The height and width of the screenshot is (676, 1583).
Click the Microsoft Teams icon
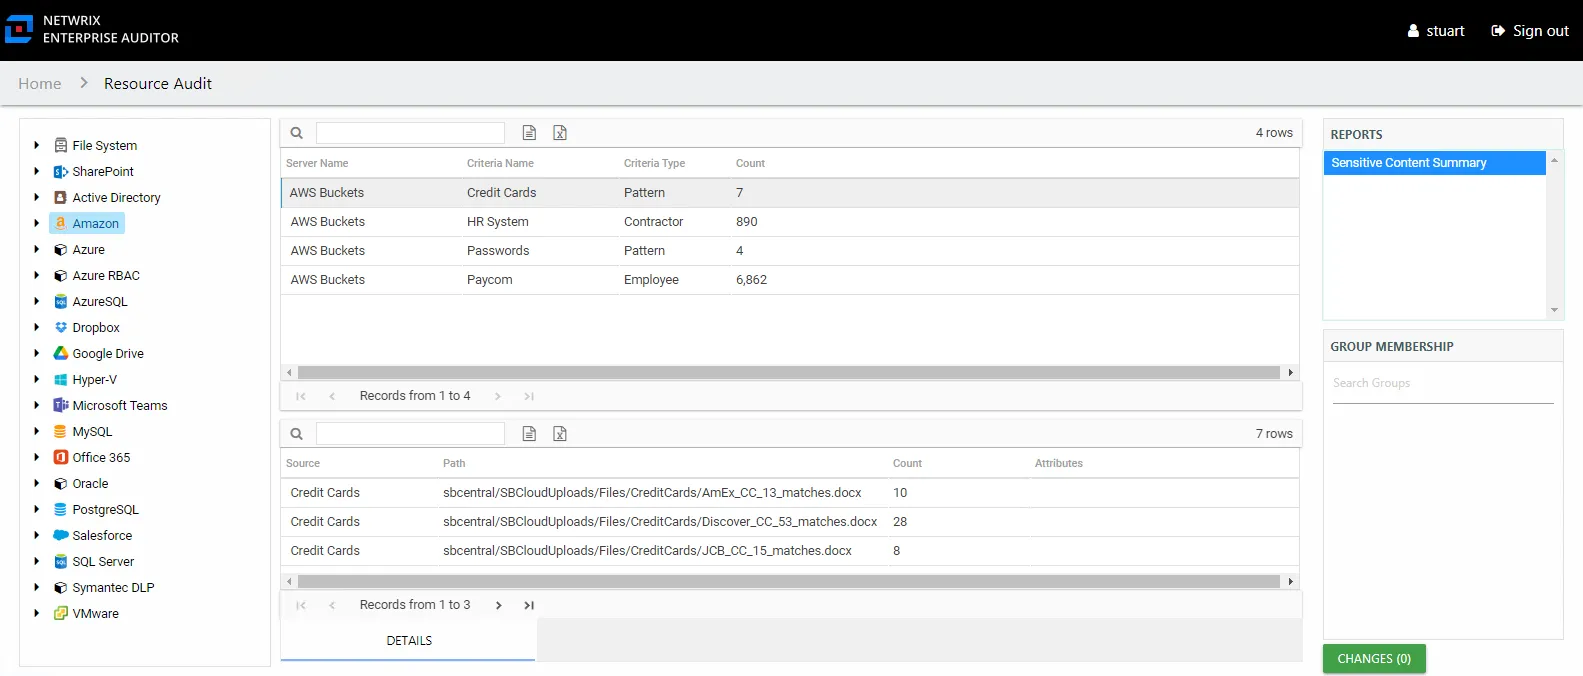pos(61,405)
